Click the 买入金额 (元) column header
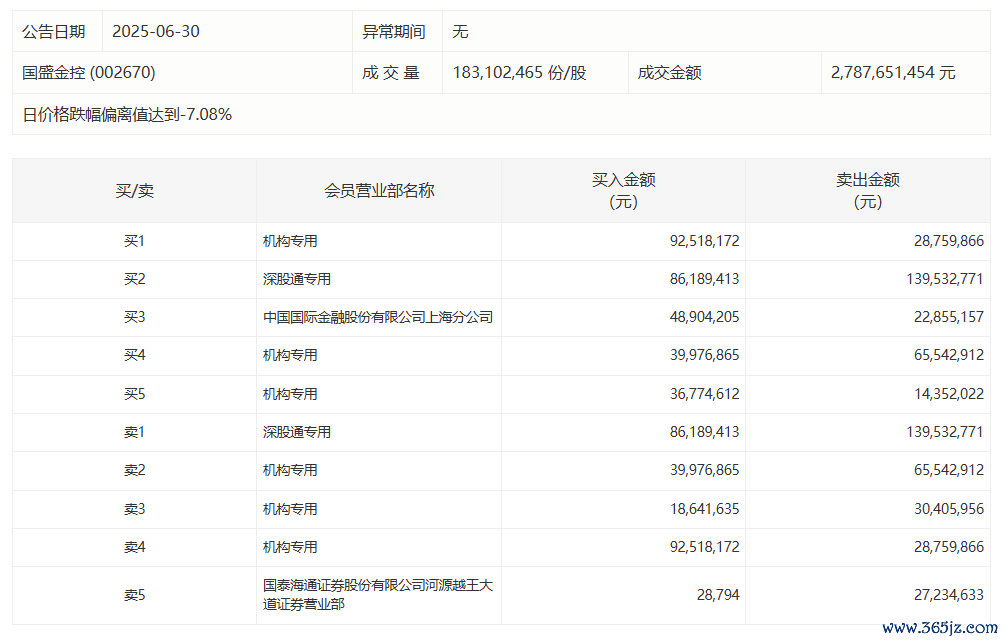Image resolution: width=1005 pixels, height=643 pixels. [624, 190]
